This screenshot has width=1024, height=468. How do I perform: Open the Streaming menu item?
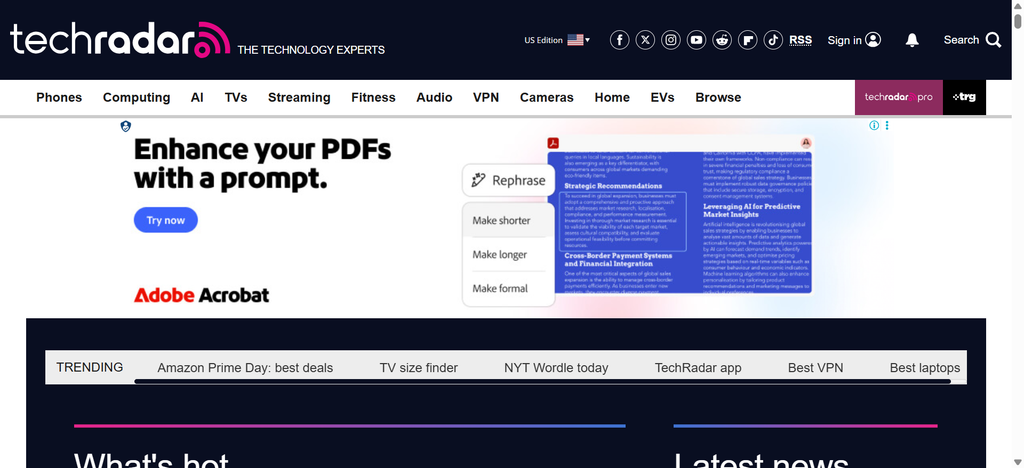[299, 97]
